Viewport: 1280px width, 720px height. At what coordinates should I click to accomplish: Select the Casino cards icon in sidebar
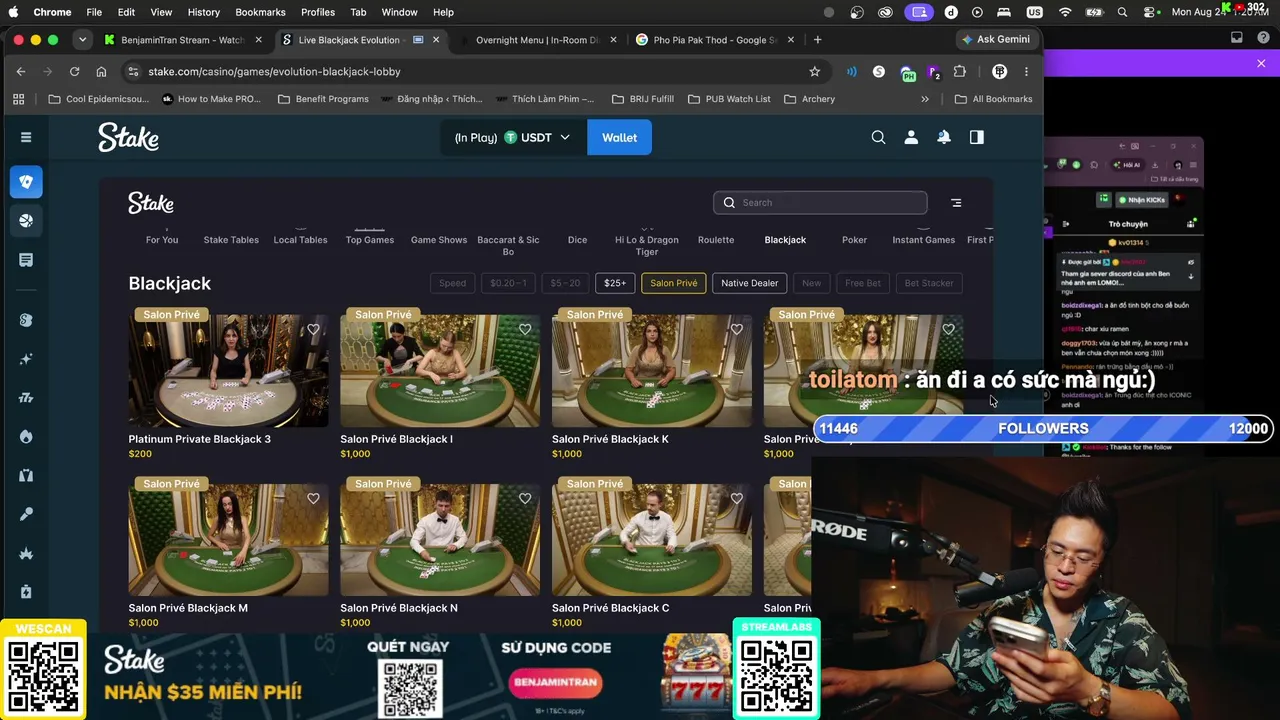pos(27,182)
